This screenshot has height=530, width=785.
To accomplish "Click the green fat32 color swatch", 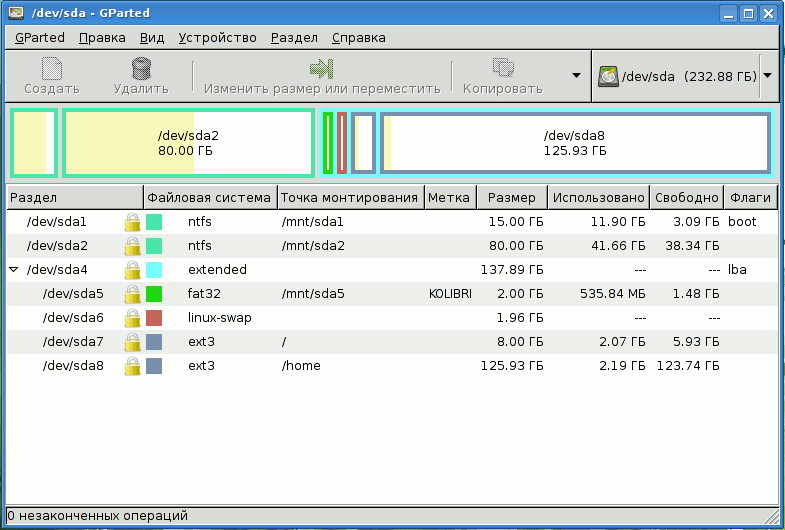I will (x=154, y=294).
